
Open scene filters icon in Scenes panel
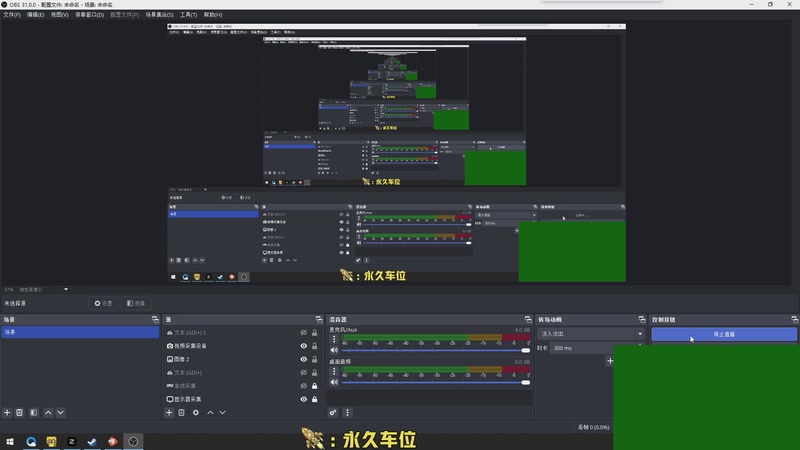pyautogui.click(x=34, y=412)
